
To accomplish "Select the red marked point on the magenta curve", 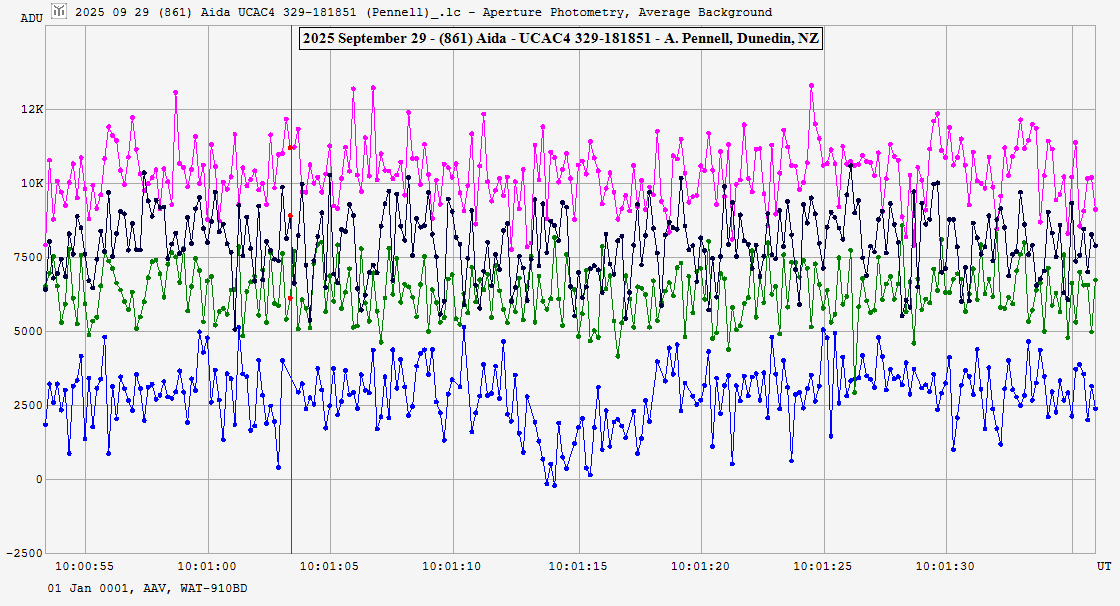I will [x=291, y=147].
